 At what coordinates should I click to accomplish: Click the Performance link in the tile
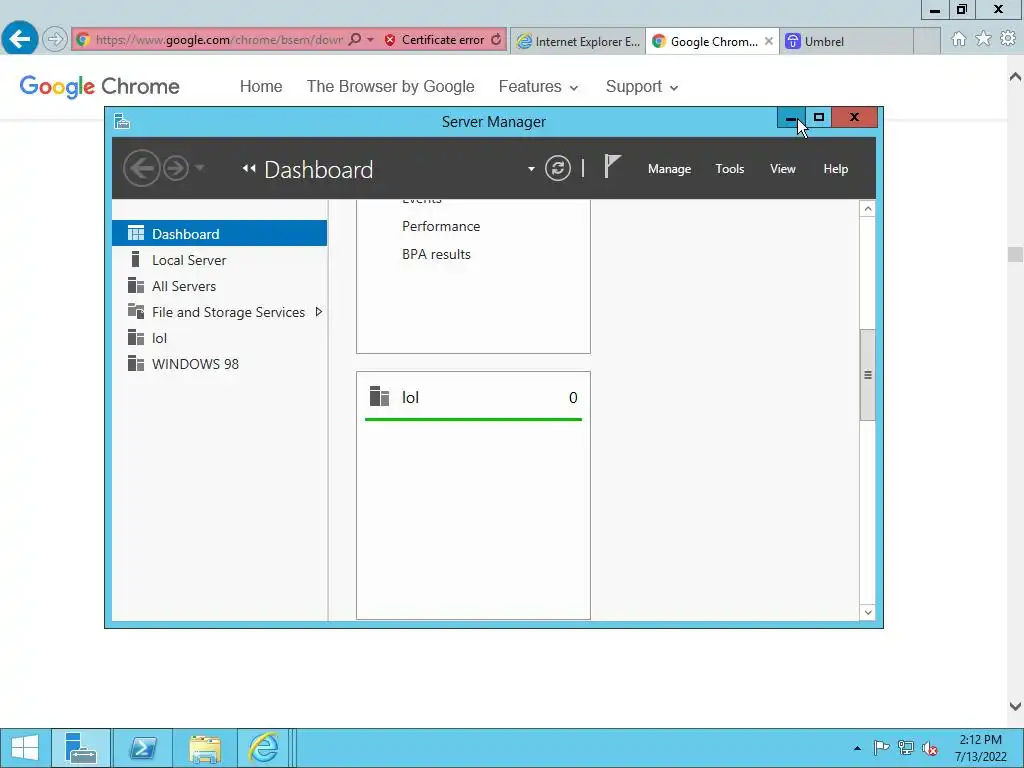pyautogui.click(x=441, y=226)
